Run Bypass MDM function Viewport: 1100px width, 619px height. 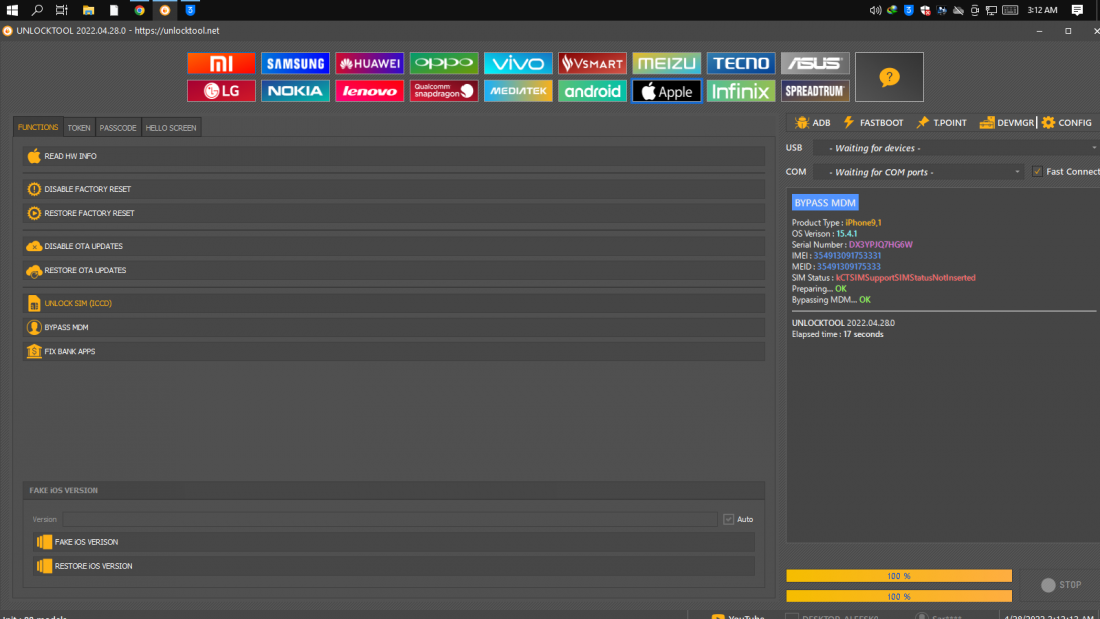(x=394, y=327)
